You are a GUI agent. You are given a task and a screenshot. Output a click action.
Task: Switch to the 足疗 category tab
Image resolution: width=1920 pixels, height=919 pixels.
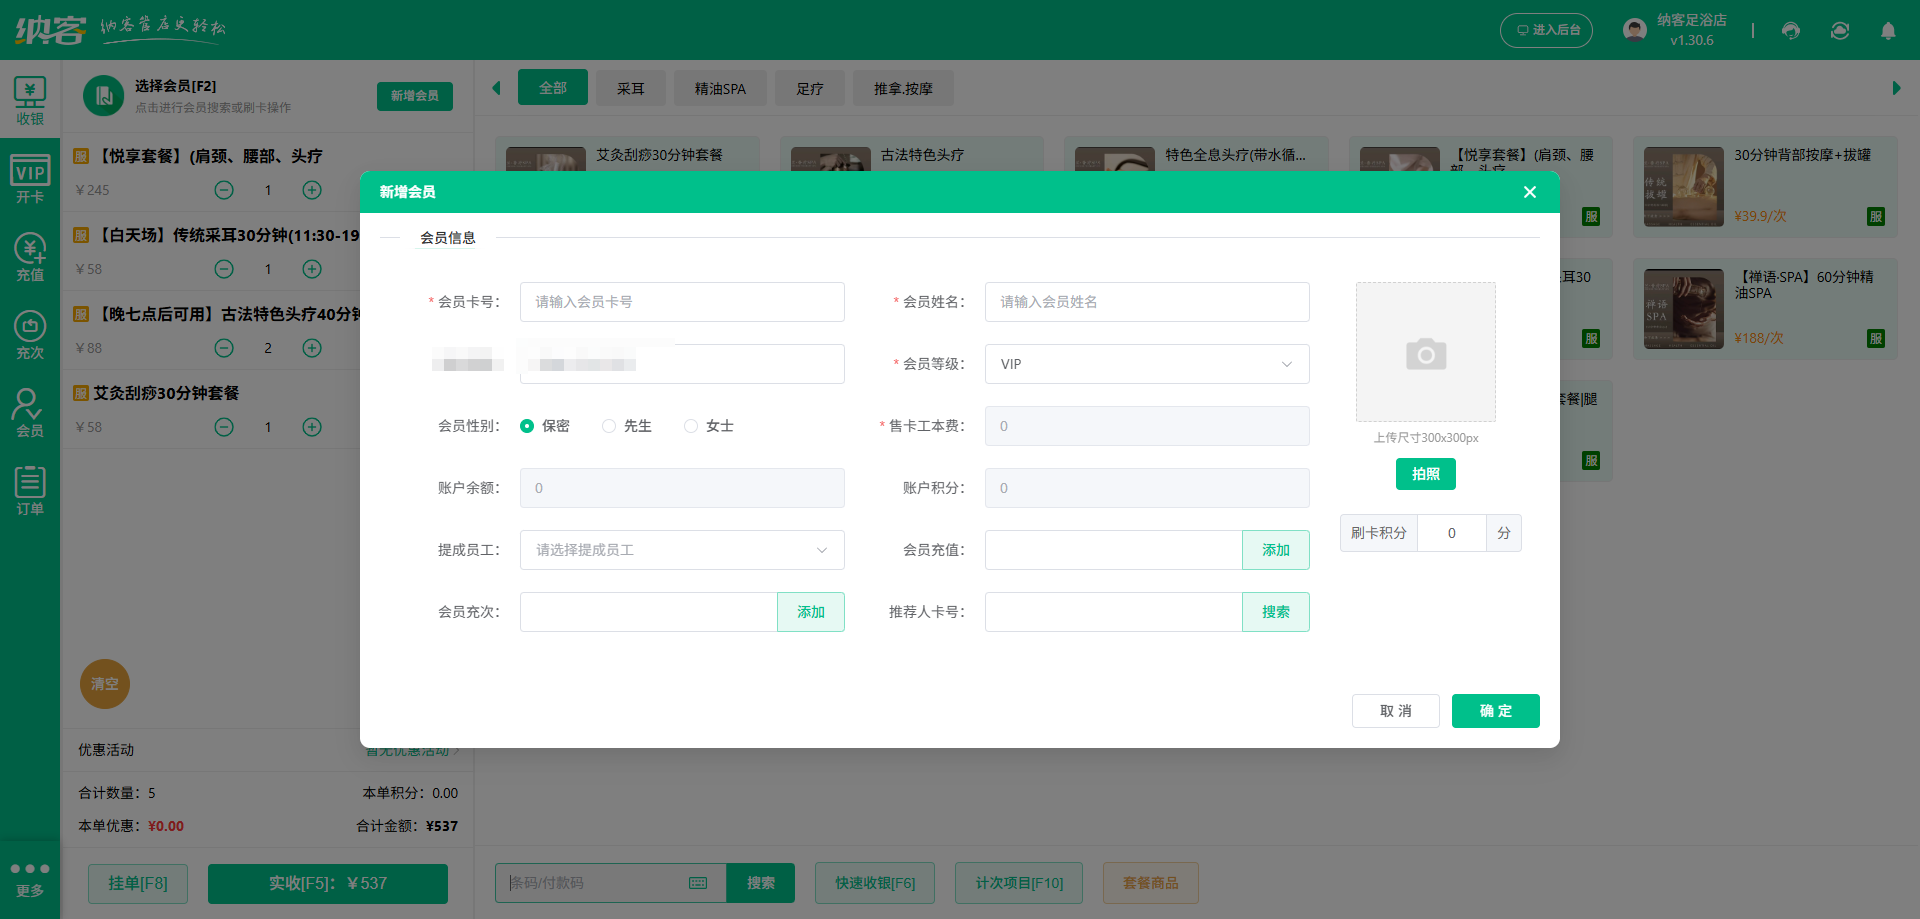pos(809,88)
